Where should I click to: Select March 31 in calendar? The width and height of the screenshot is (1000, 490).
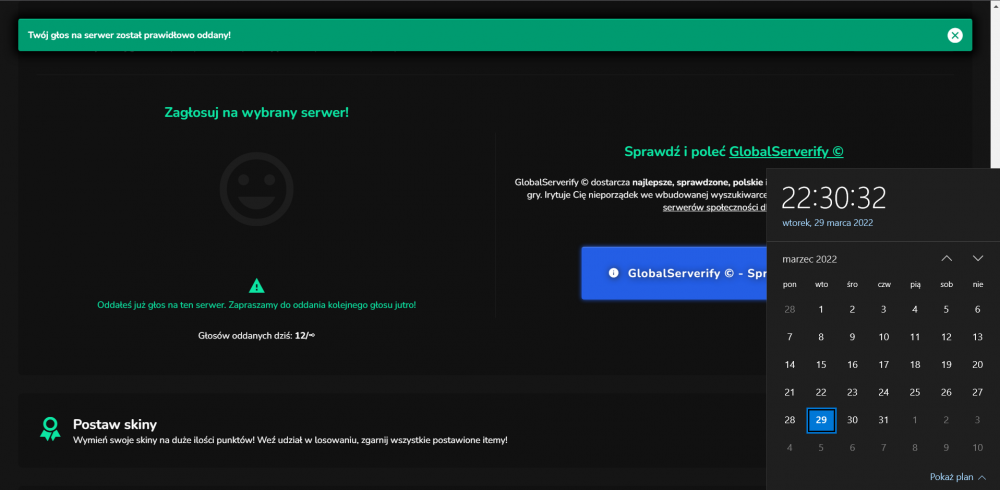(x=883, y=420)
